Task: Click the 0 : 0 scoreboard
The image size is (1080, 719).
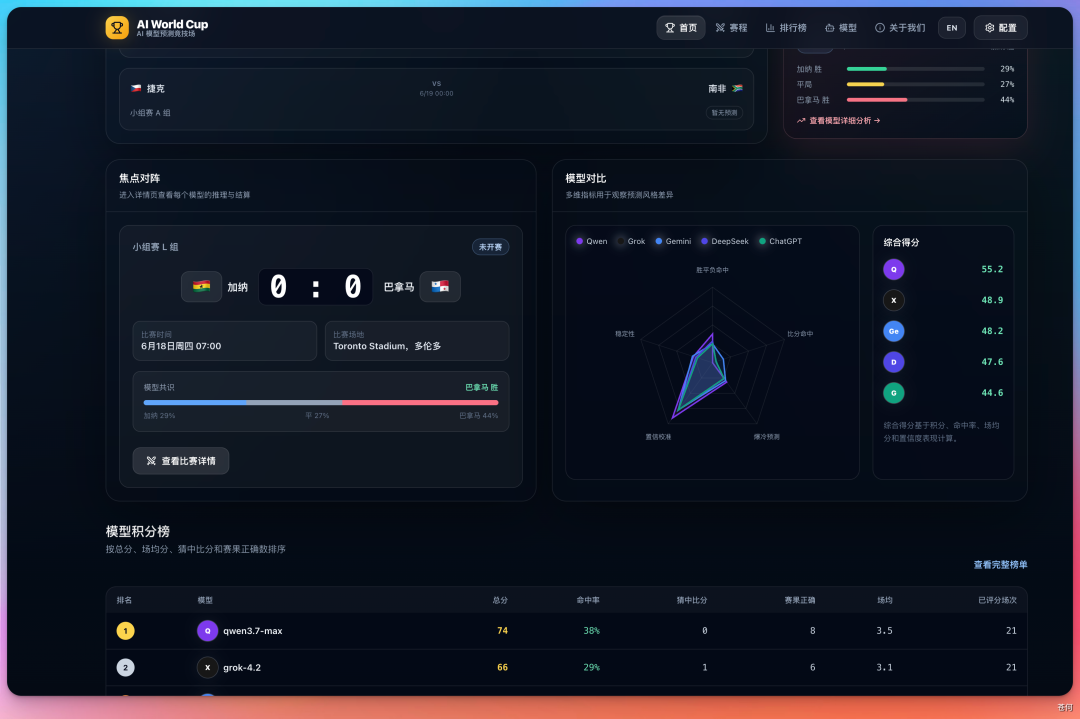Action: point(315,286)
